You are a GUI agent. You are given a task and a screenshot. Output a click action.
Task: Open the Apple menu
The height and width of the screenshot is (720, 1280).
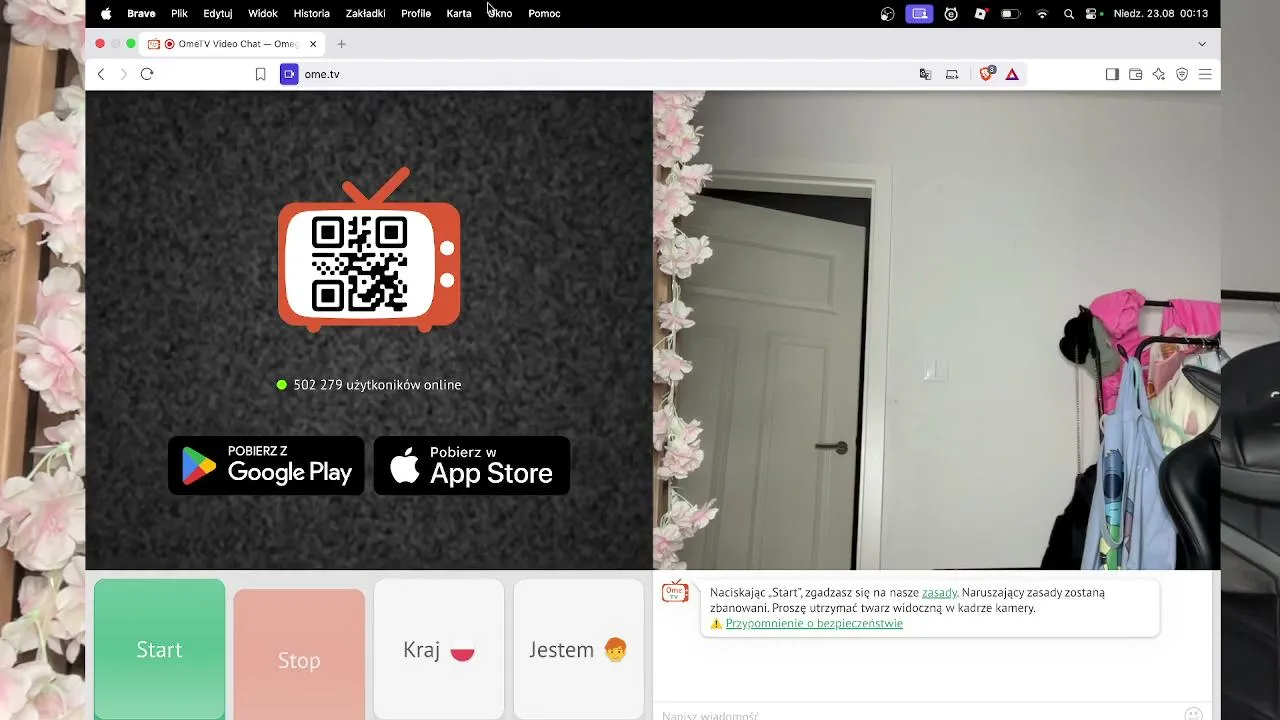point(106,14)
